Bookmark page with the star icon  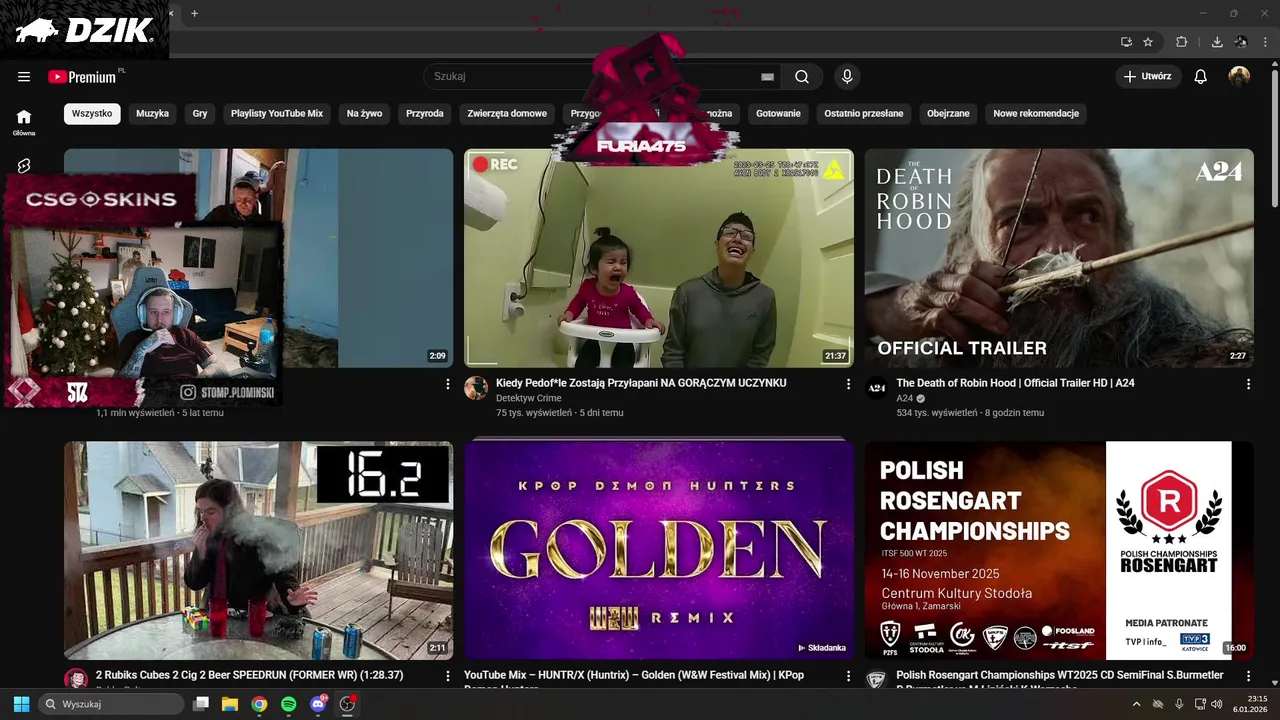pos(1148,42)
